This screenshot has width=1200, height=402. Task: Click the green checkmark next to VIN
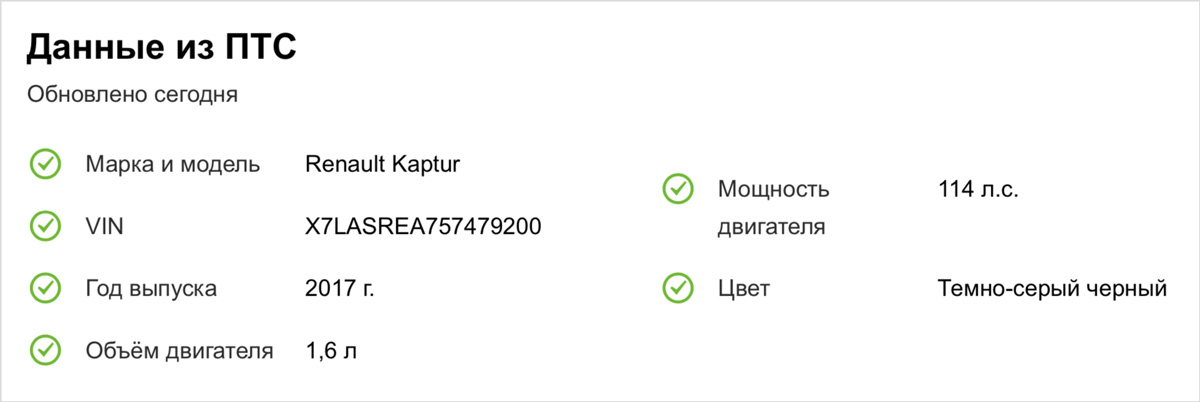tap(46, 226)
